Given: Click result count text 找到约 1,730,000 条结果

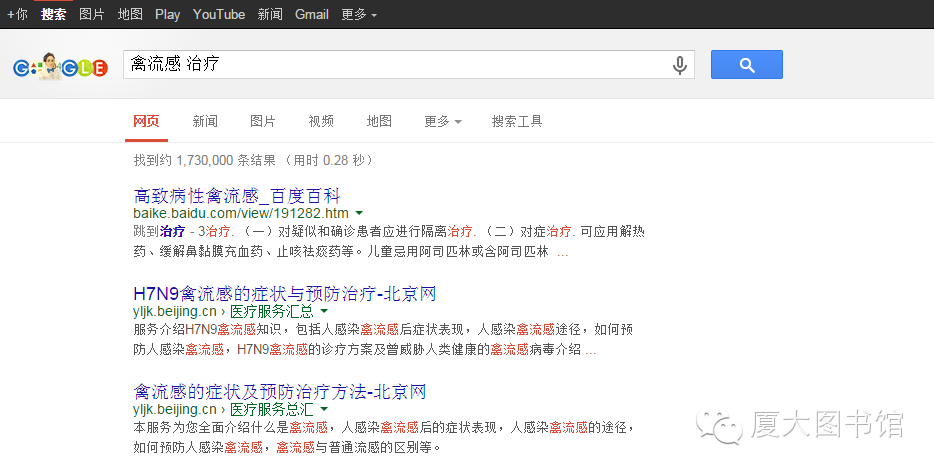Looking at the screenshot, I should coord(204,160).
